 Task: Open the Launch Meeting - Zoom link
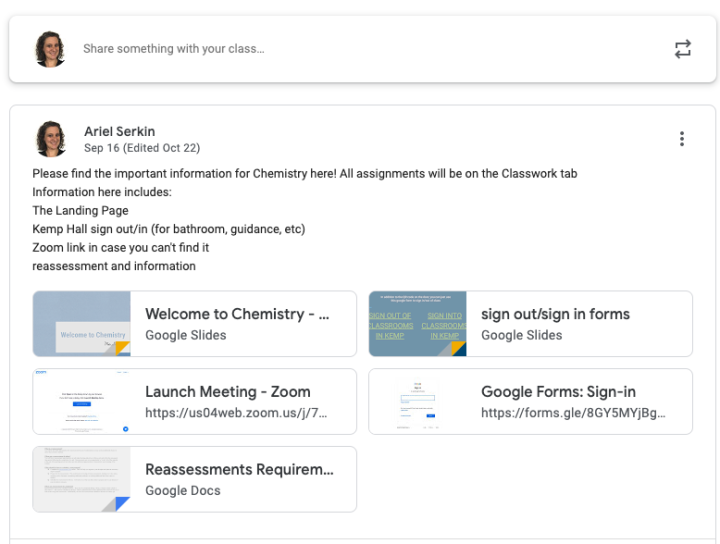(x=195, y=402)
